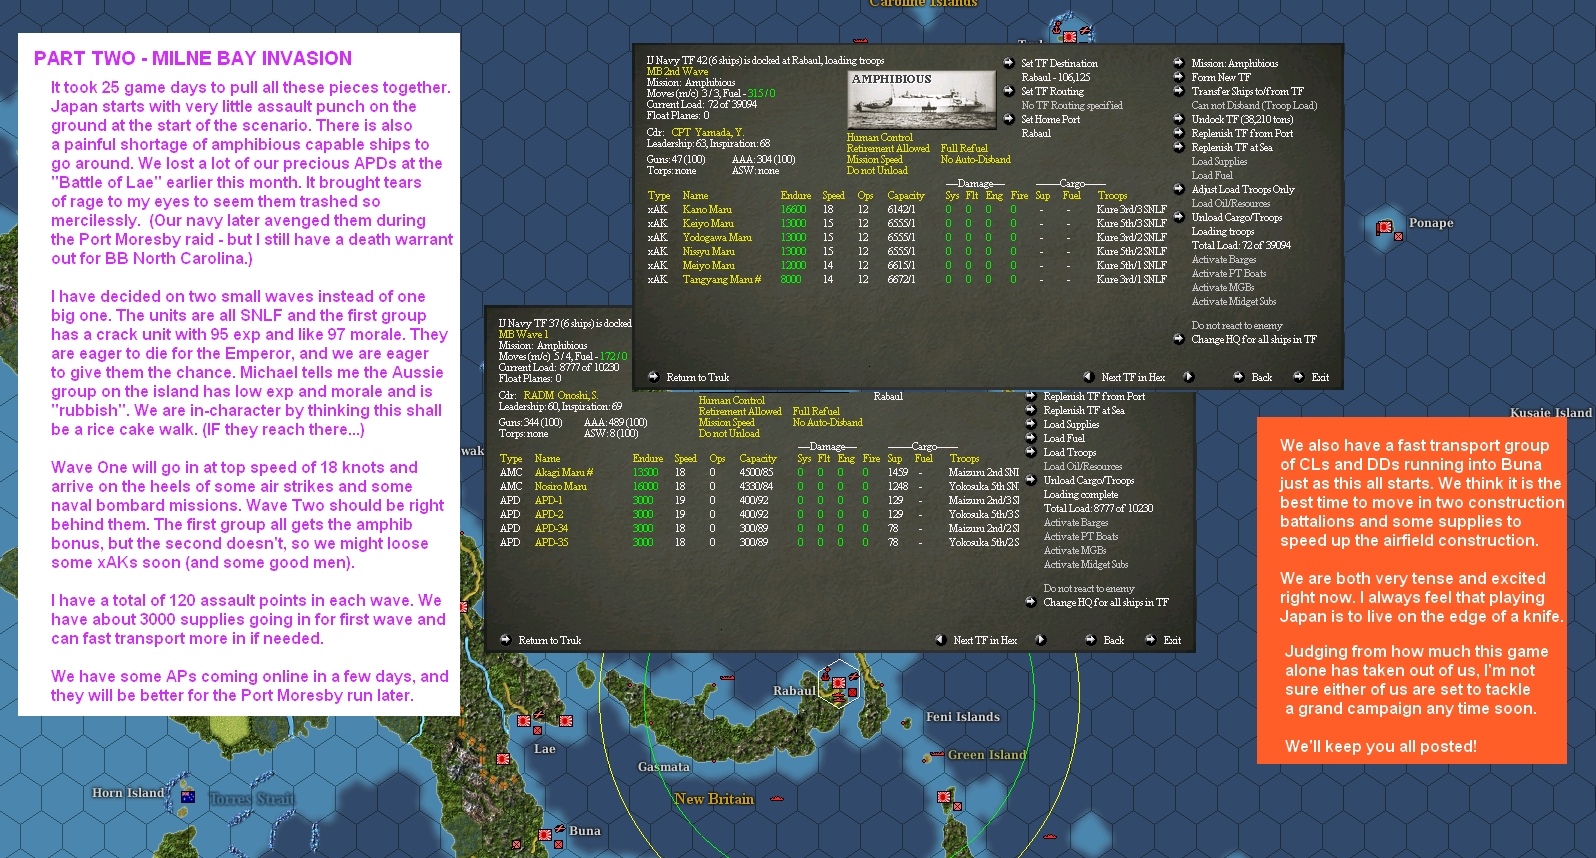Toggle Full Refuel in TF 42 panel
The image size is (1596, 858).
[964, 149]
